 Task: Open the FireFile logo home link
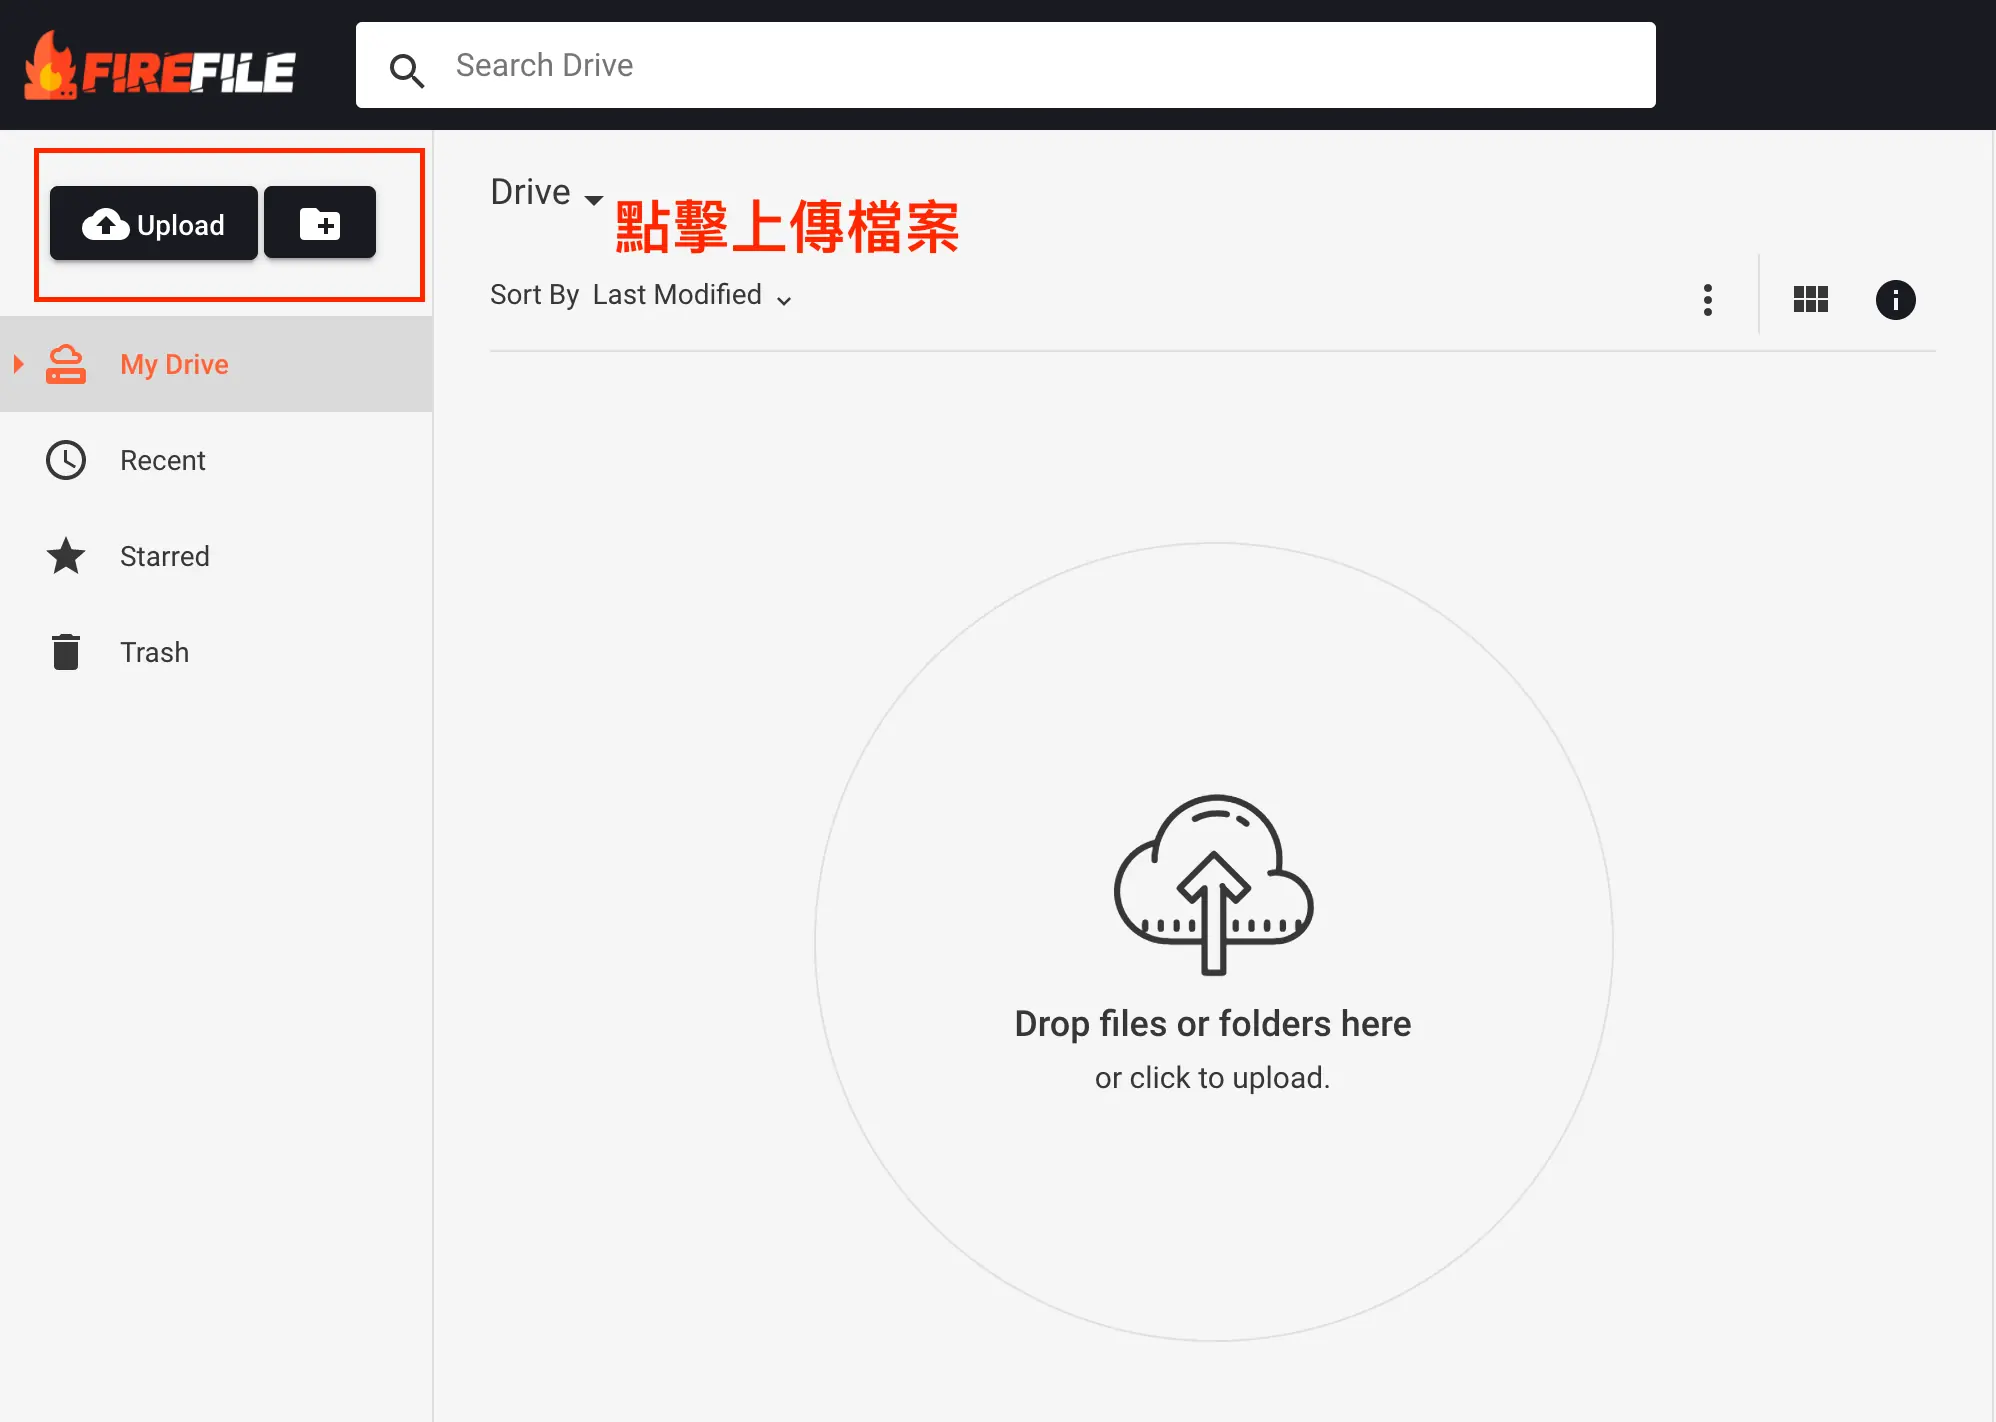[160, 66]
